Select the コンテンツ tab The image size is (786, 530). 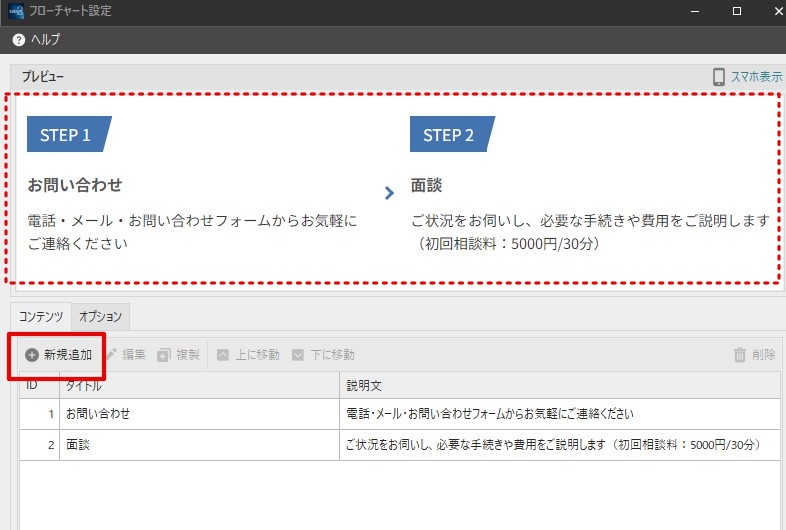pos(41,316)
